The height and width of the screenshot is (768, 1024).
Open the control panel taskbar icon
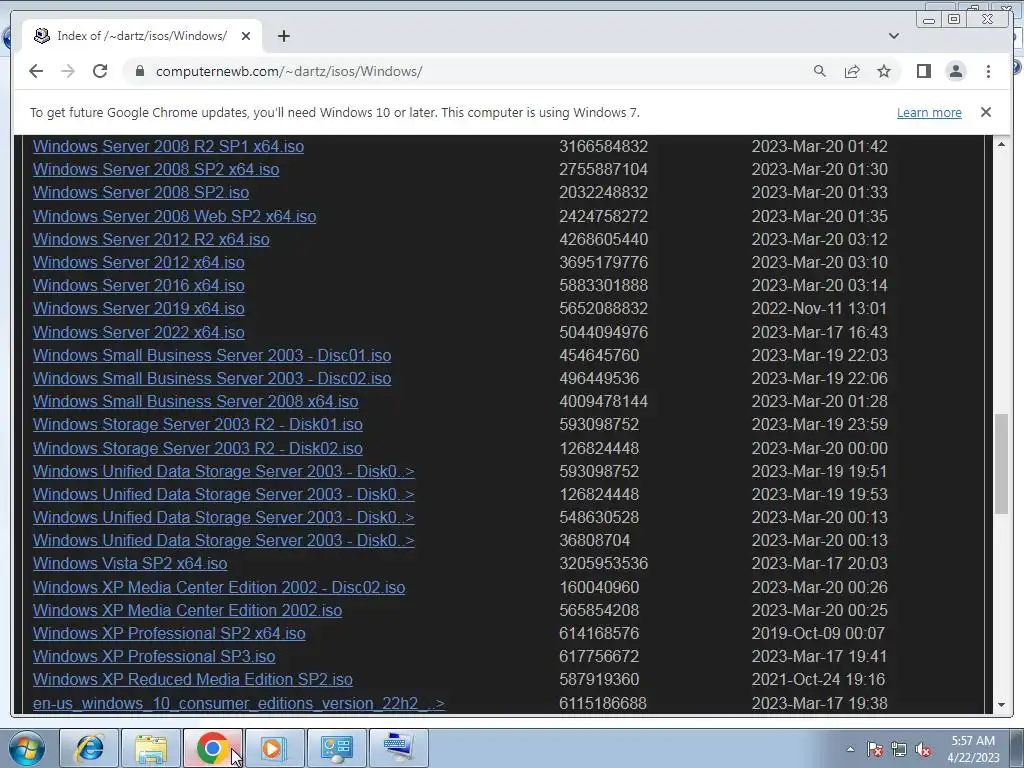(x=336, y=748)
